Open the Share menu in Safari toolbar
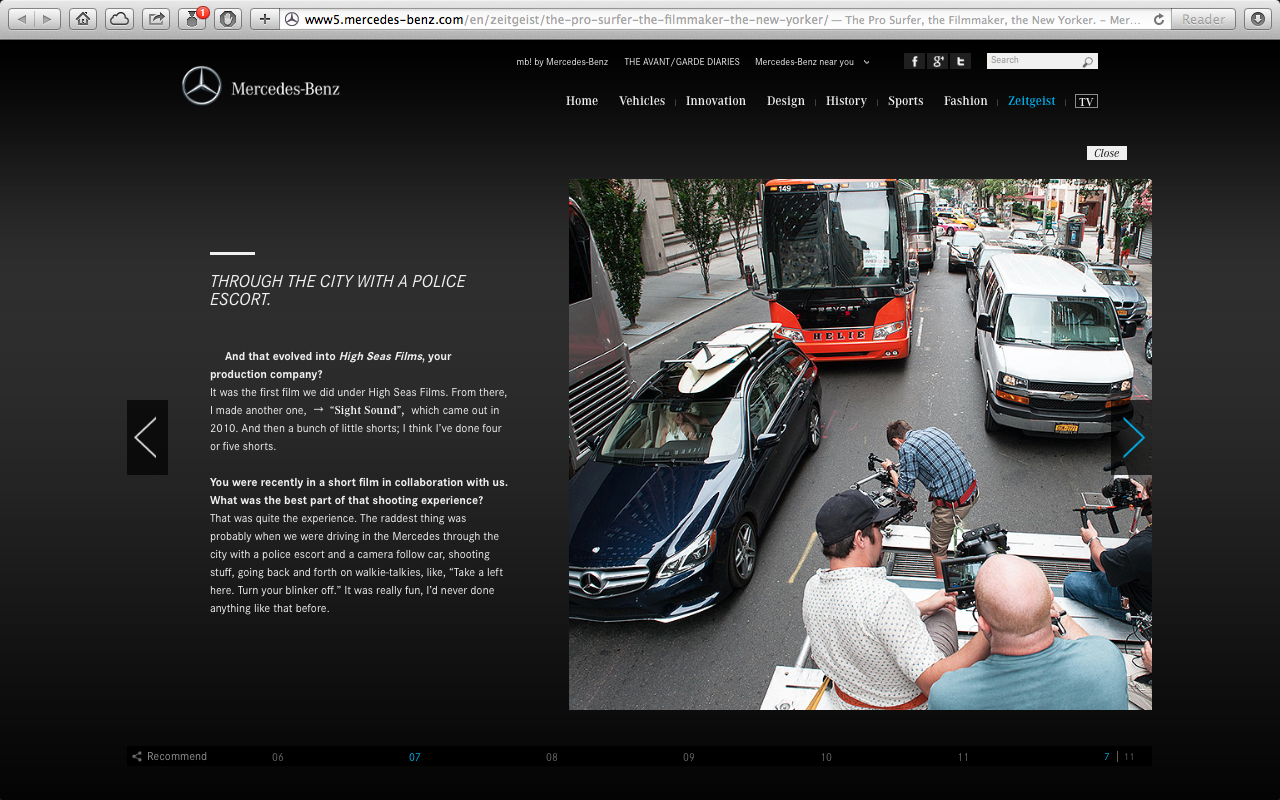 (156, 19)
